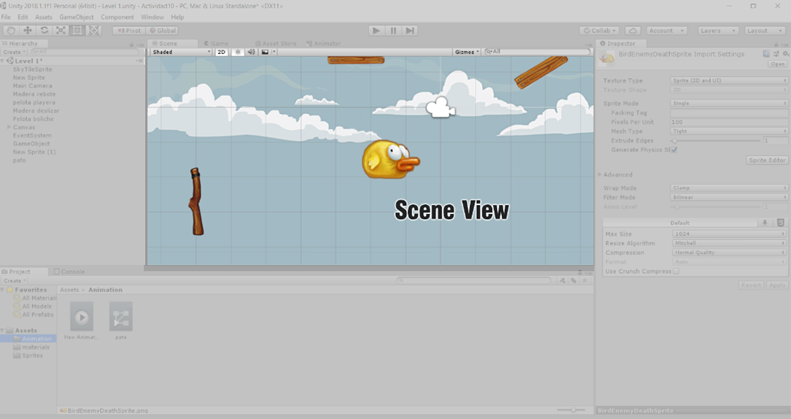Viewport: 791px width, 419px height.
Task: Switch to the Animator tab
Action: tap(324, 43)
